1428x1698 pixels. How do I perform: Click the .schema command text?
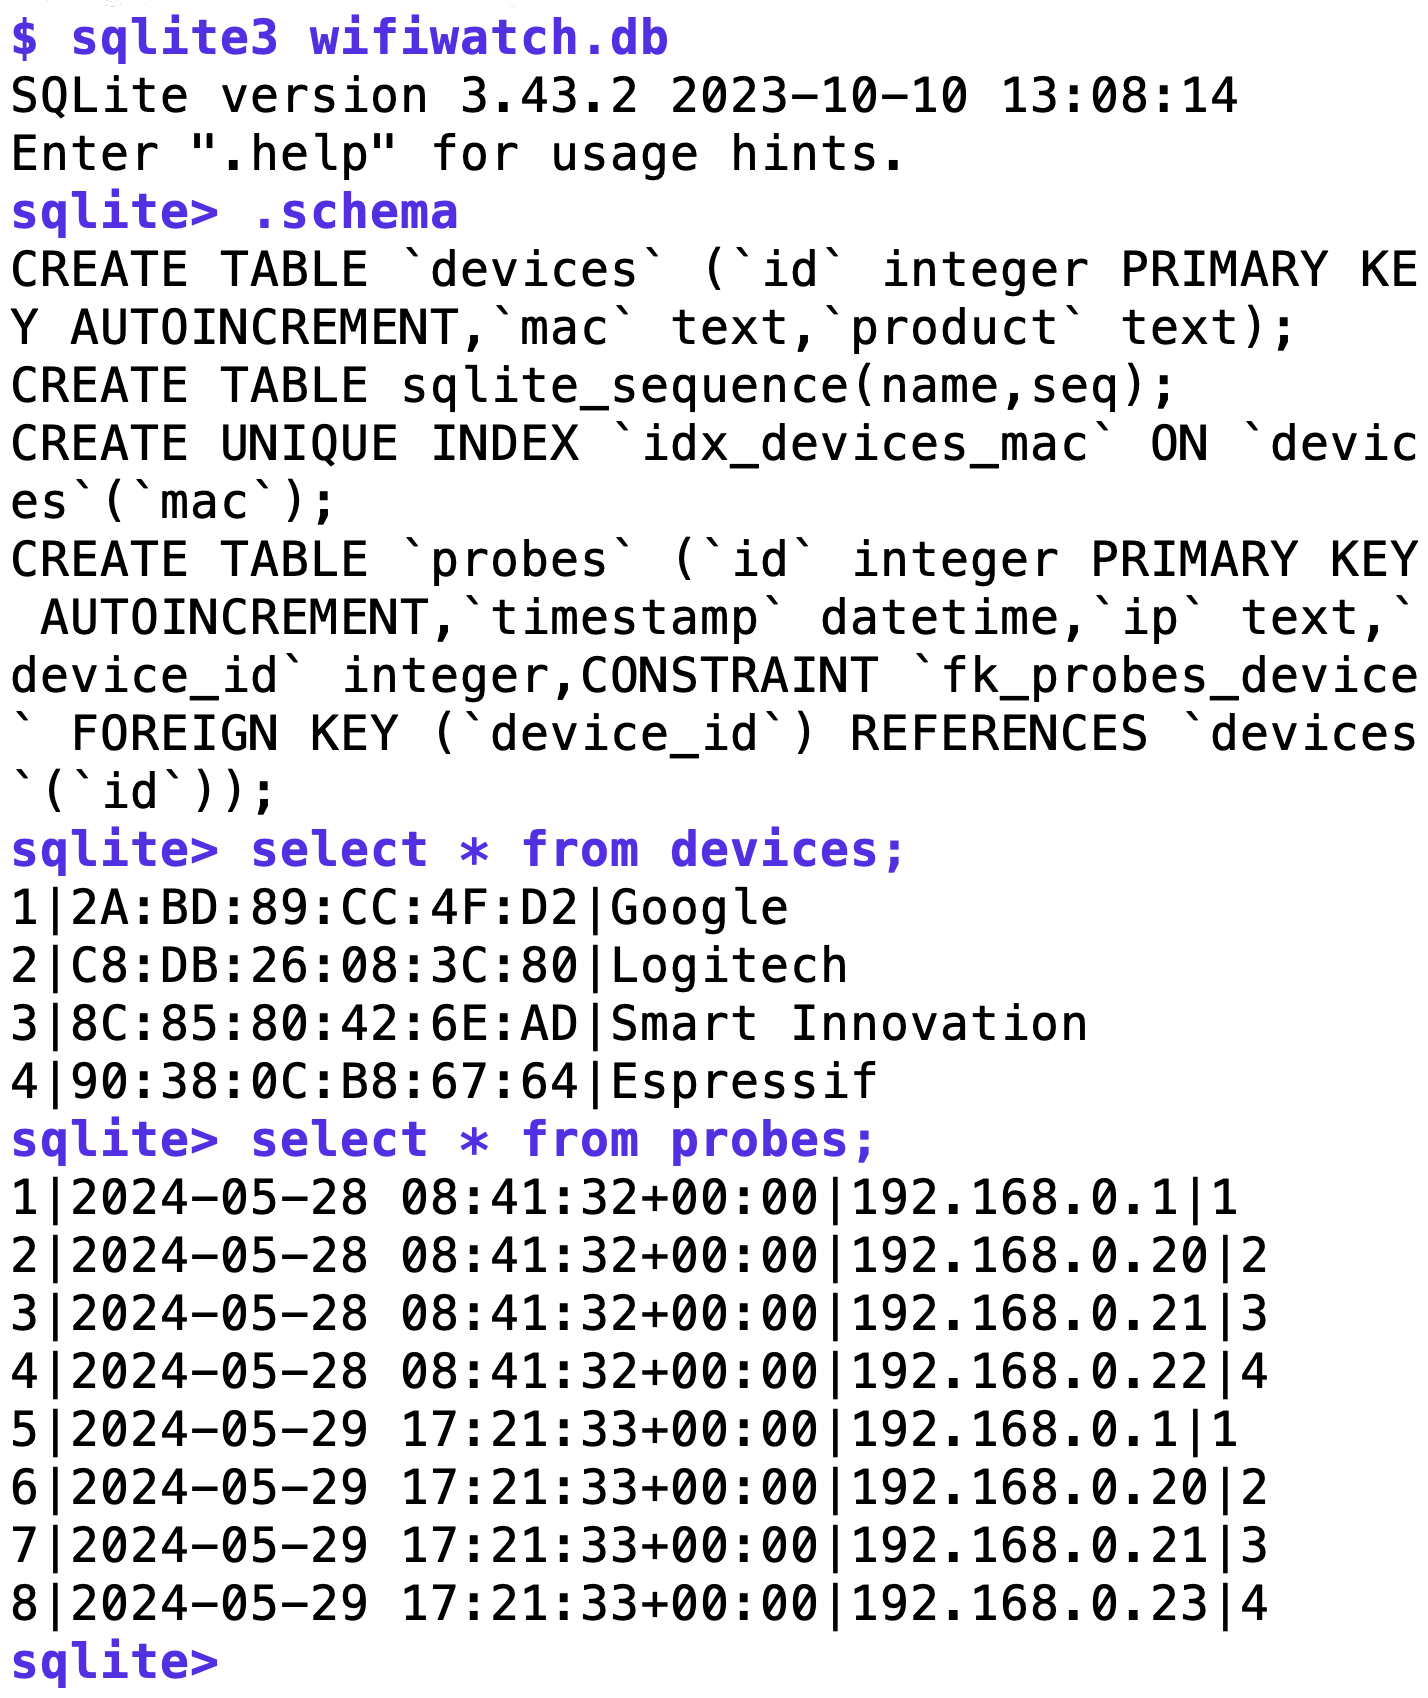pyautogui.click(x=354, y=212)
